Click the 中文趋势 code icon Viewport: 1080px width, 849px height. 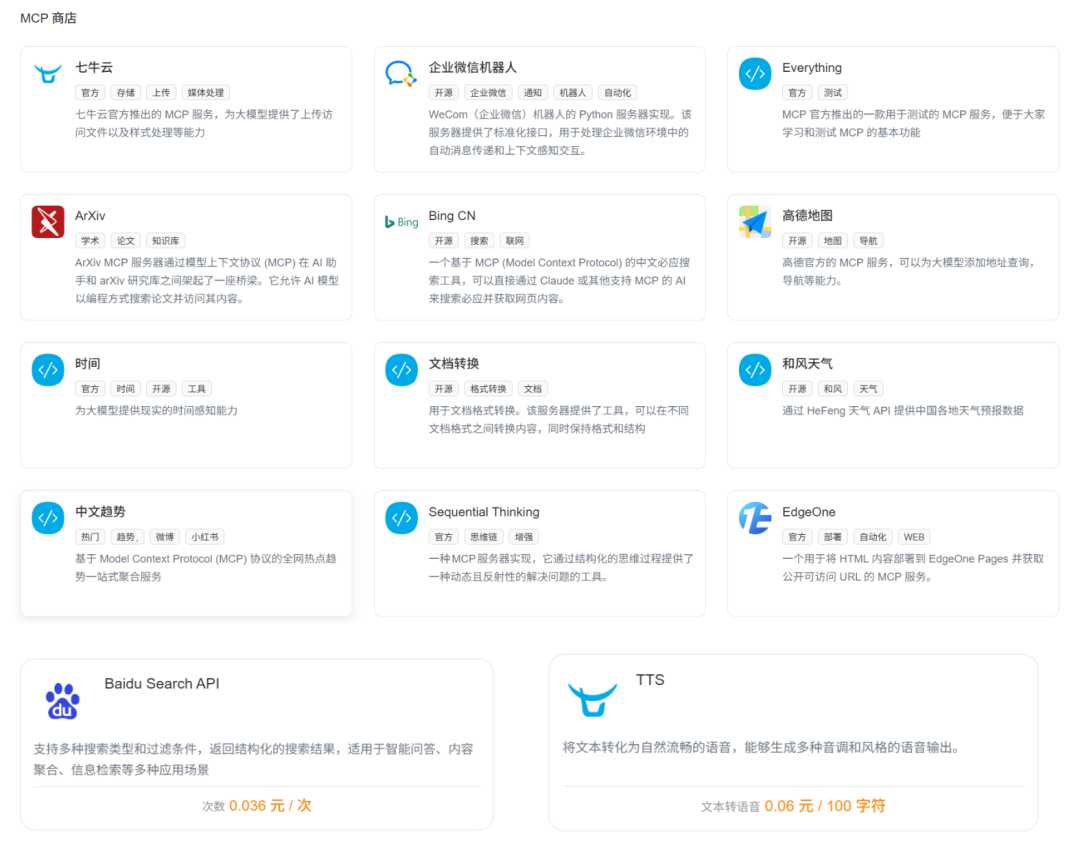pos(48,518)
